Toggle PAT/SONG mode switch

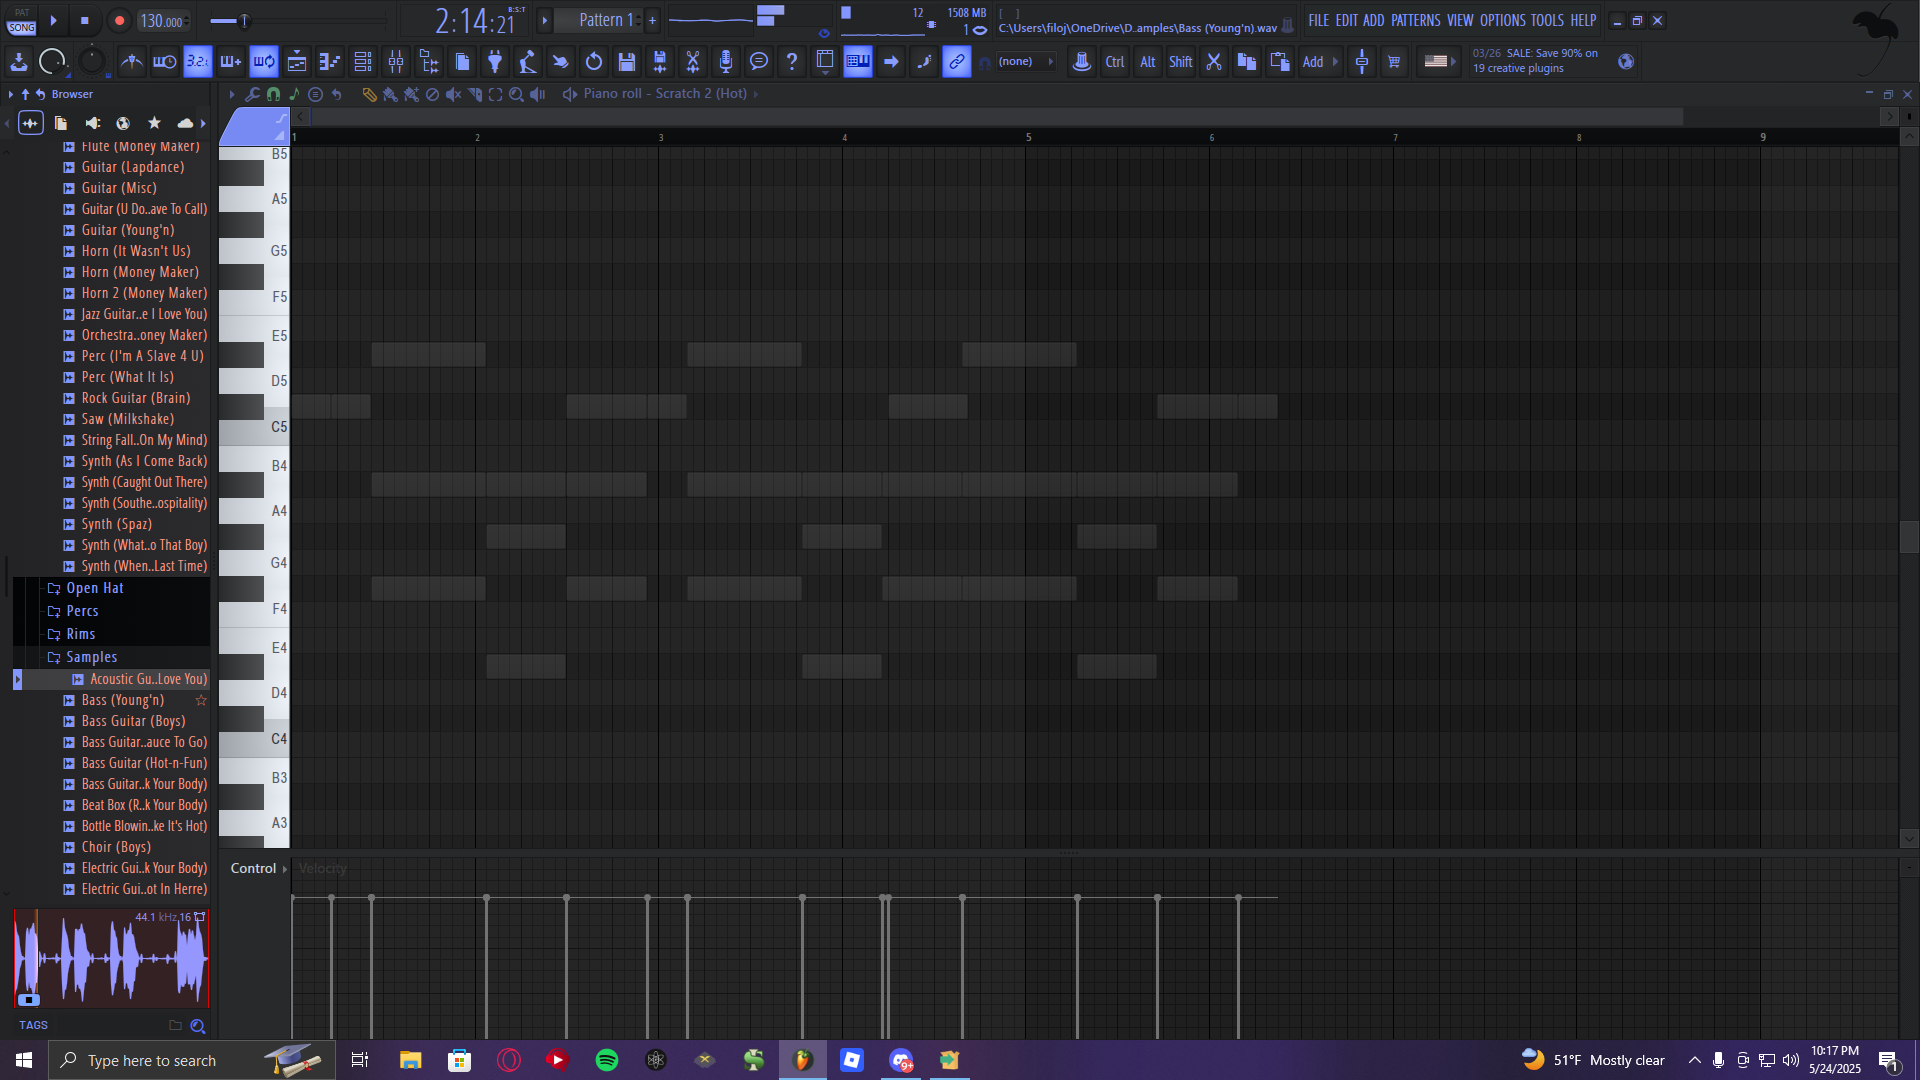pos(22,20)
